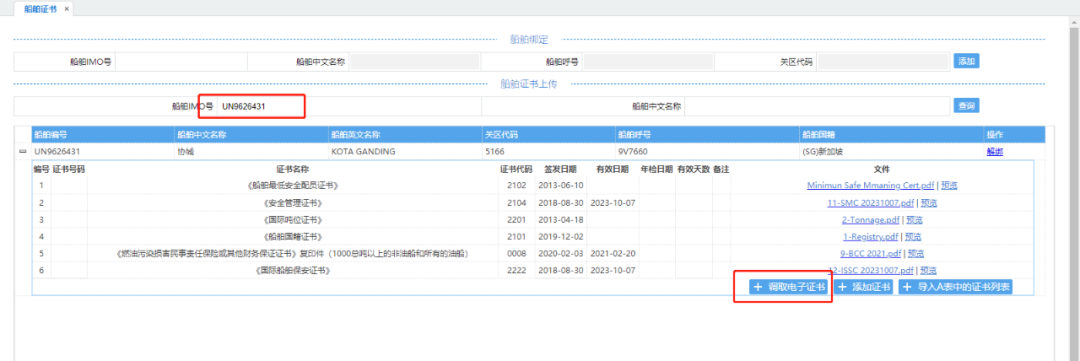Click certificate code 0008
Viewport: 1080px width, 361px height.
point(516,254)
